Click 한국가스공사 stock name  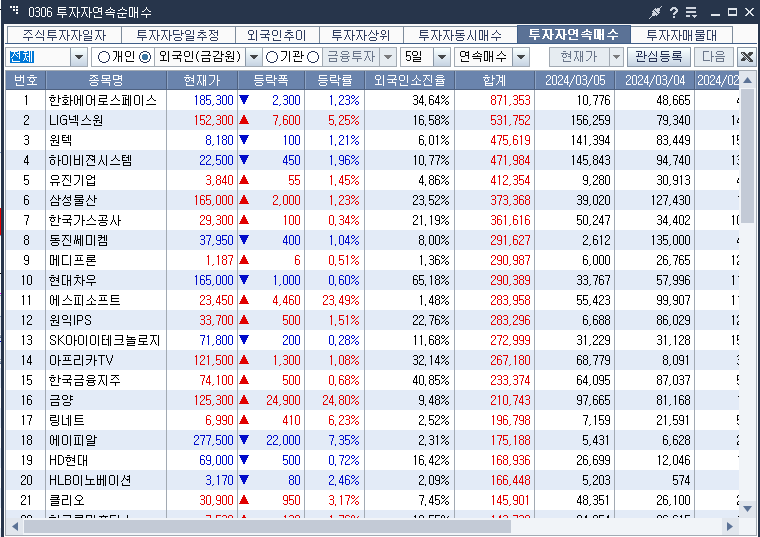(x=85, y=221)
